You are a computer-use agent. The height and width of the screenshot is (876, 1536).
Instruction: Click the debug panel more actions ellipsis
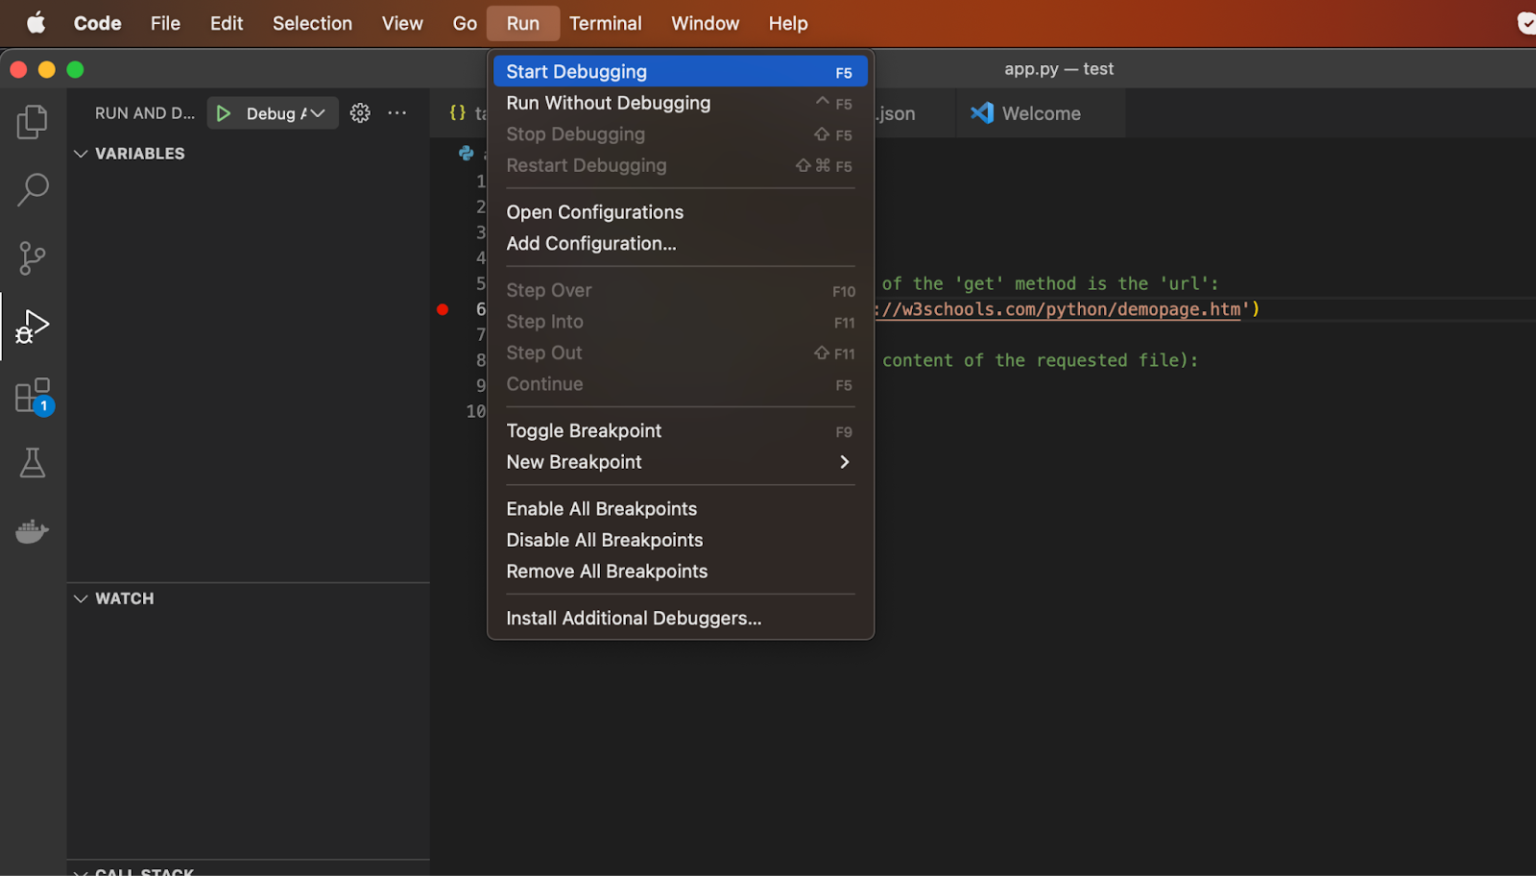point(397,113)
